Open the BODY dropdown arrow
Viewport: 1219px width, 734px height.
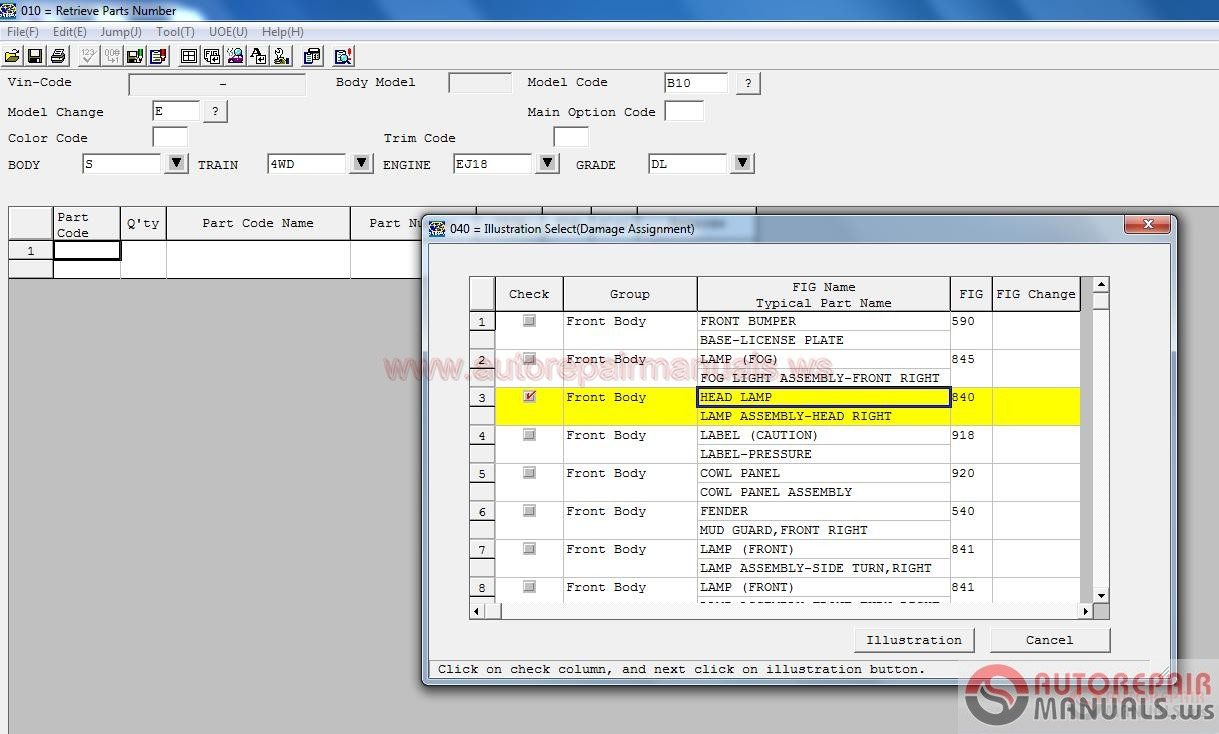(176, 163)
